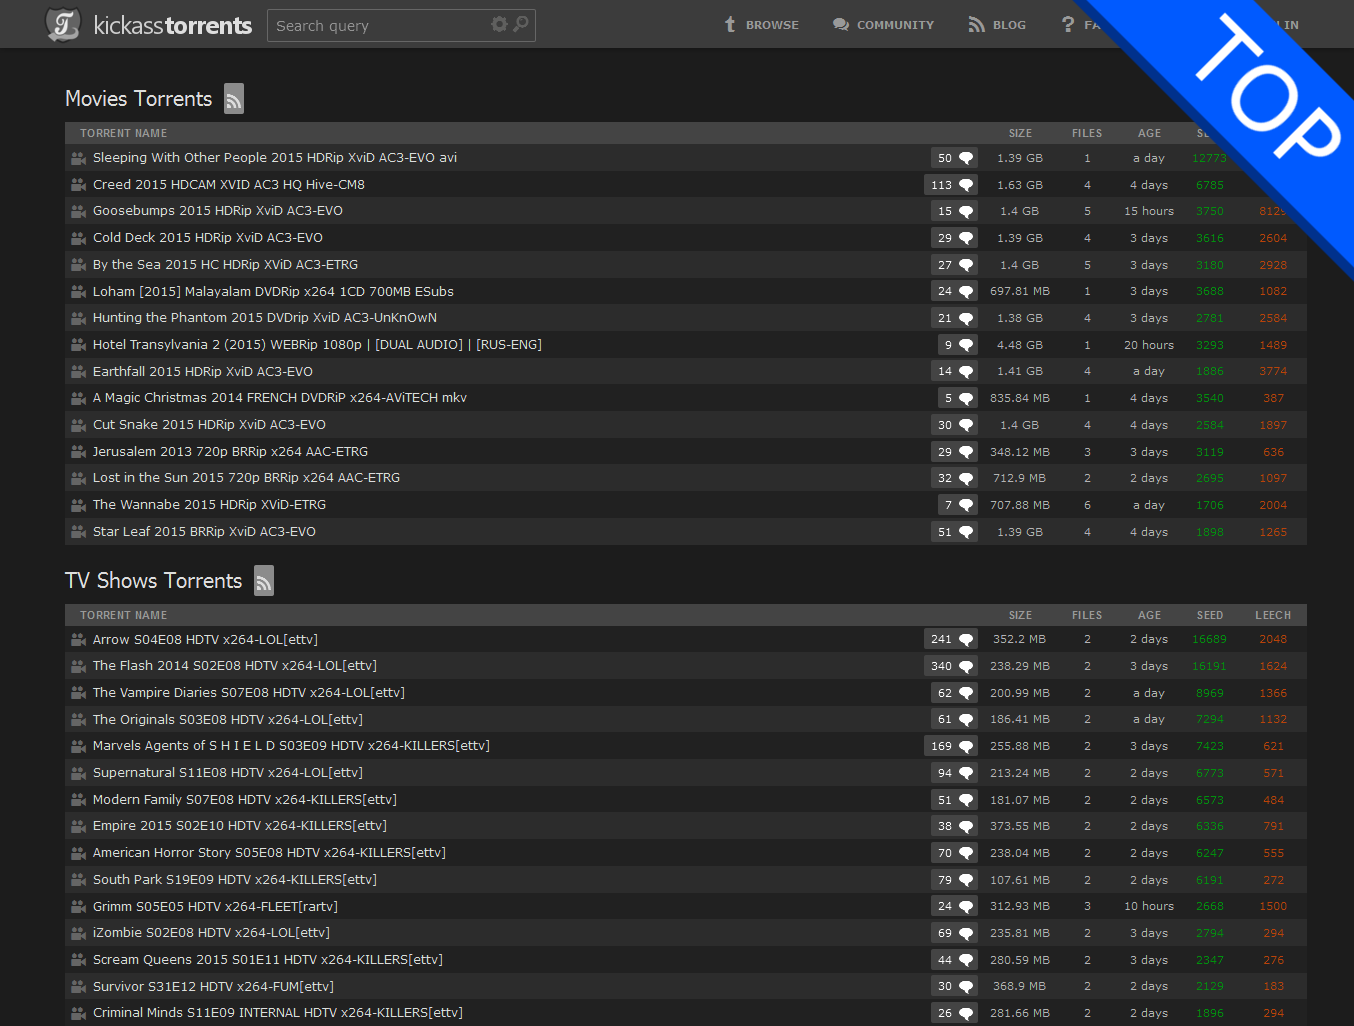Open comments bubble for By the Sea 2015
This screenshot has width=1354, height=1026.
click(954, 265)
